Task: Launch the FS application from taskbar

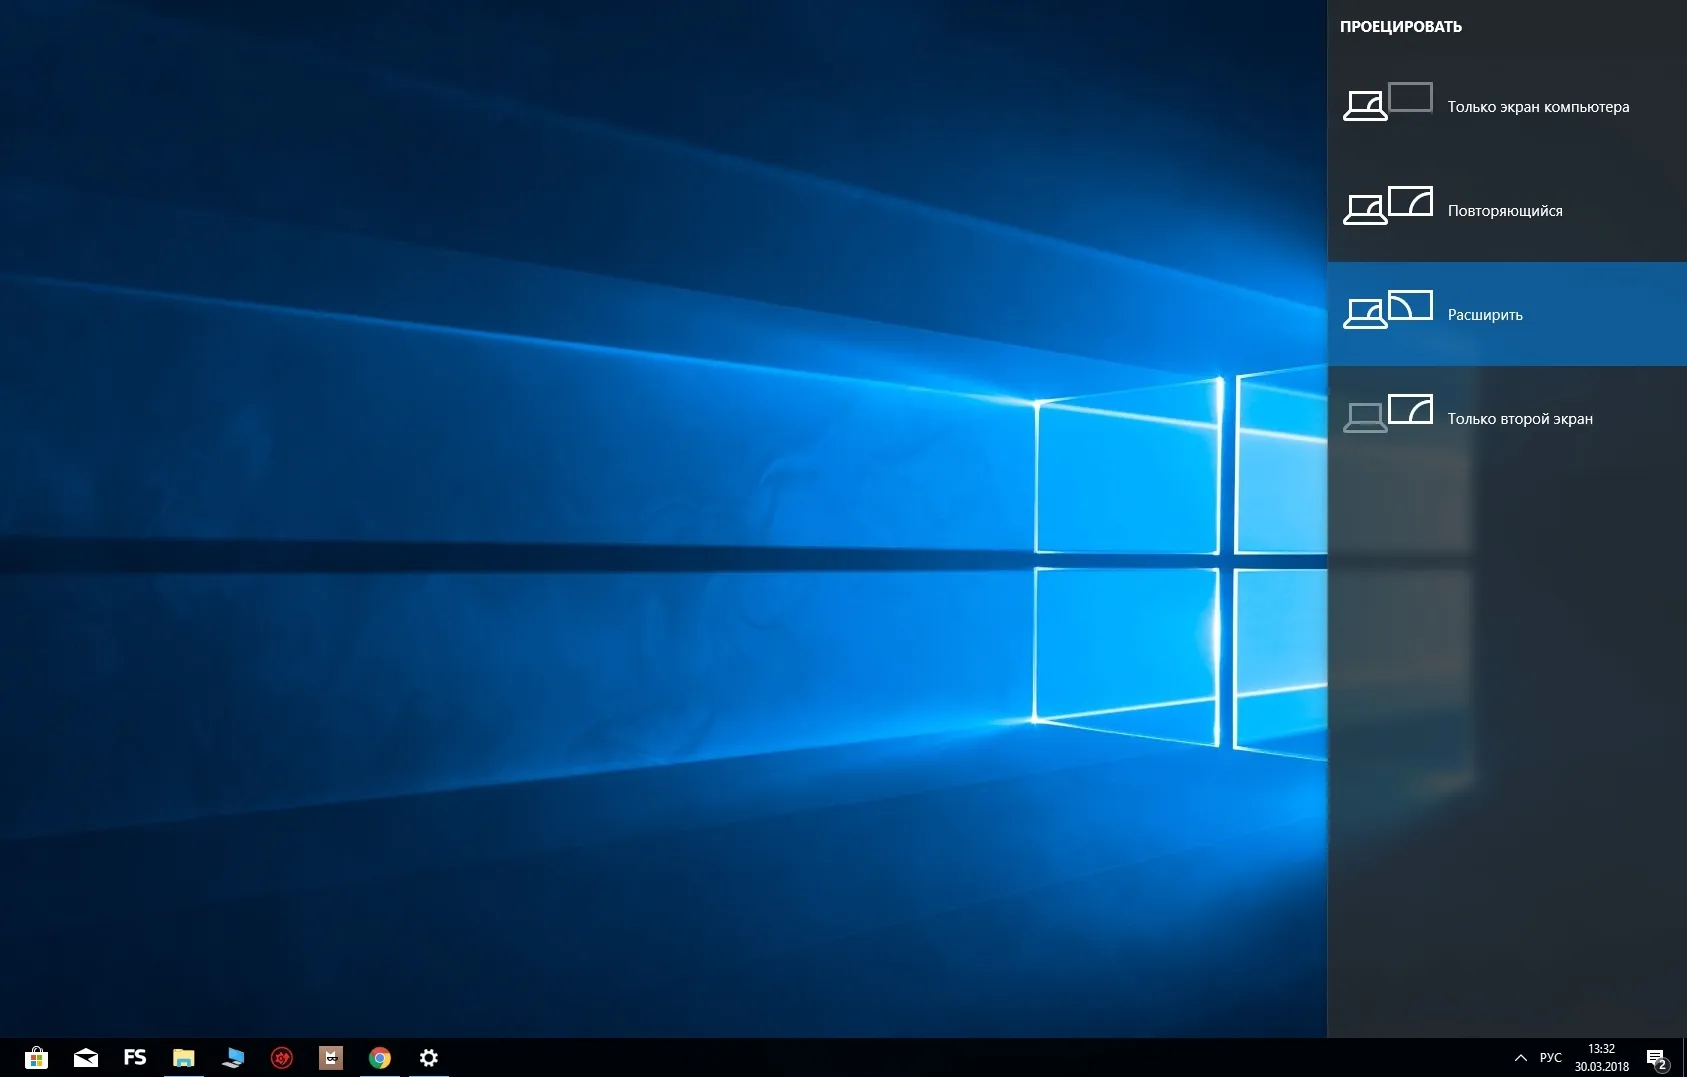Action: (135, 1057)
